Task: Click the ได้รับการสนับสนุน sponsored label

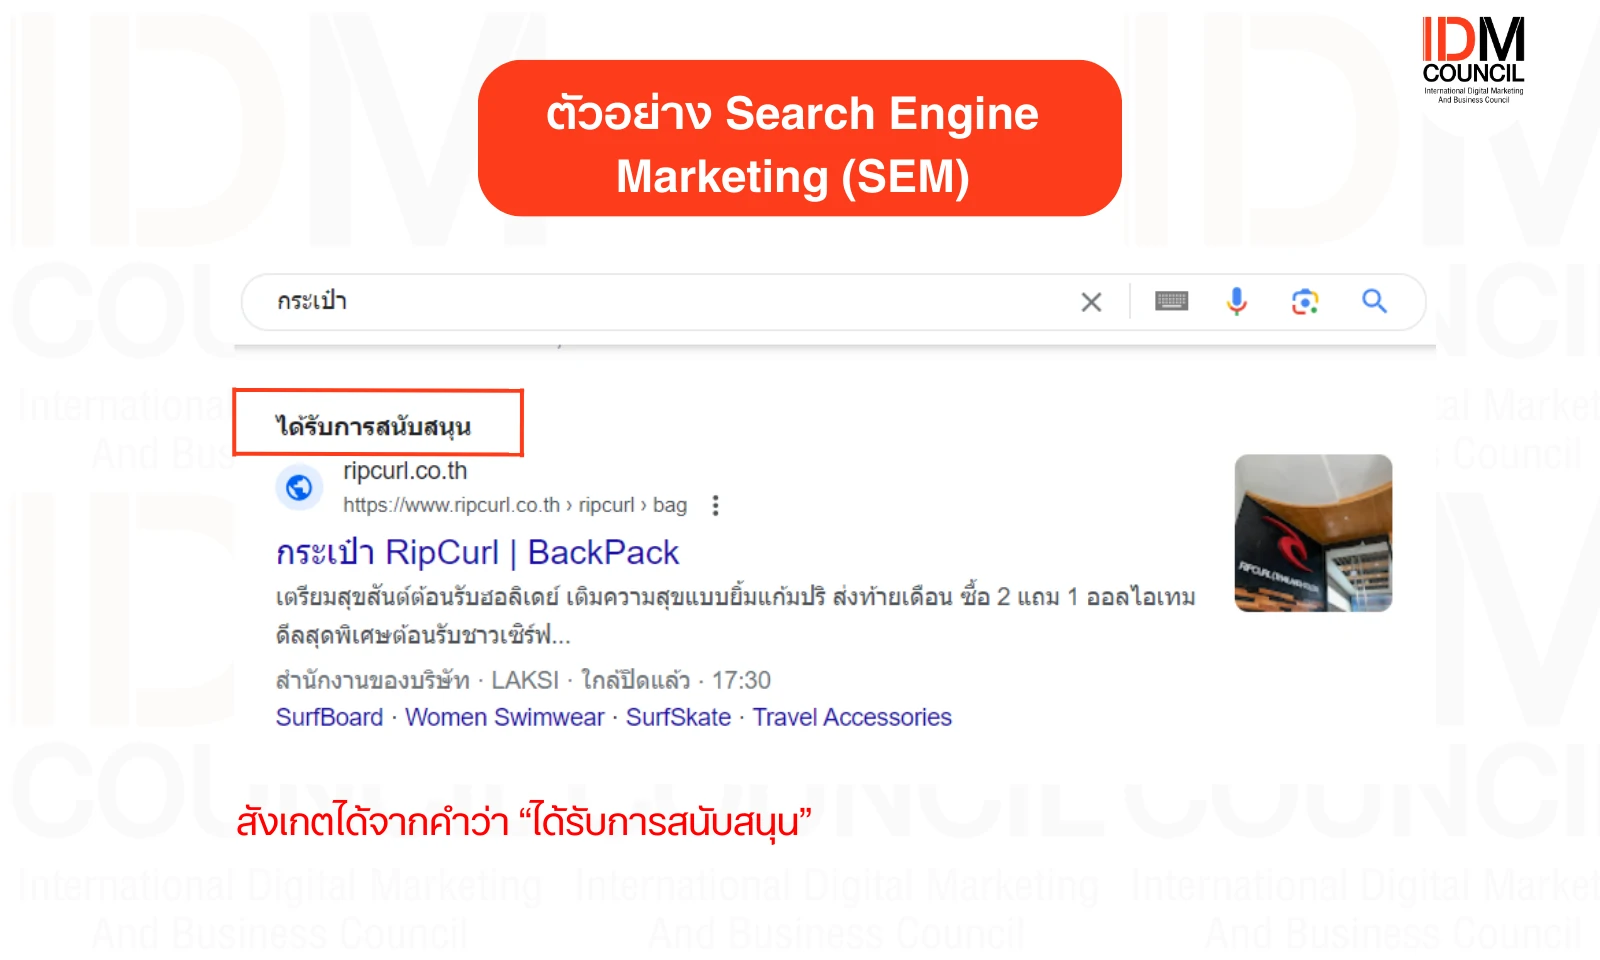Action: [x=374, y=427]
